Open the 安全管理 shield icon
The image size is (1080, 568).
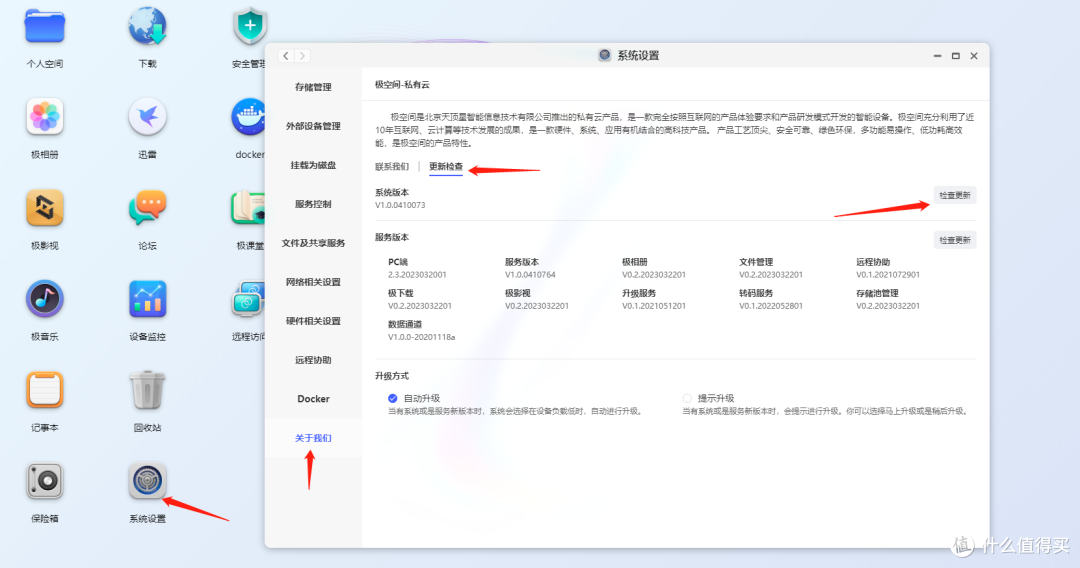(249, 28)
